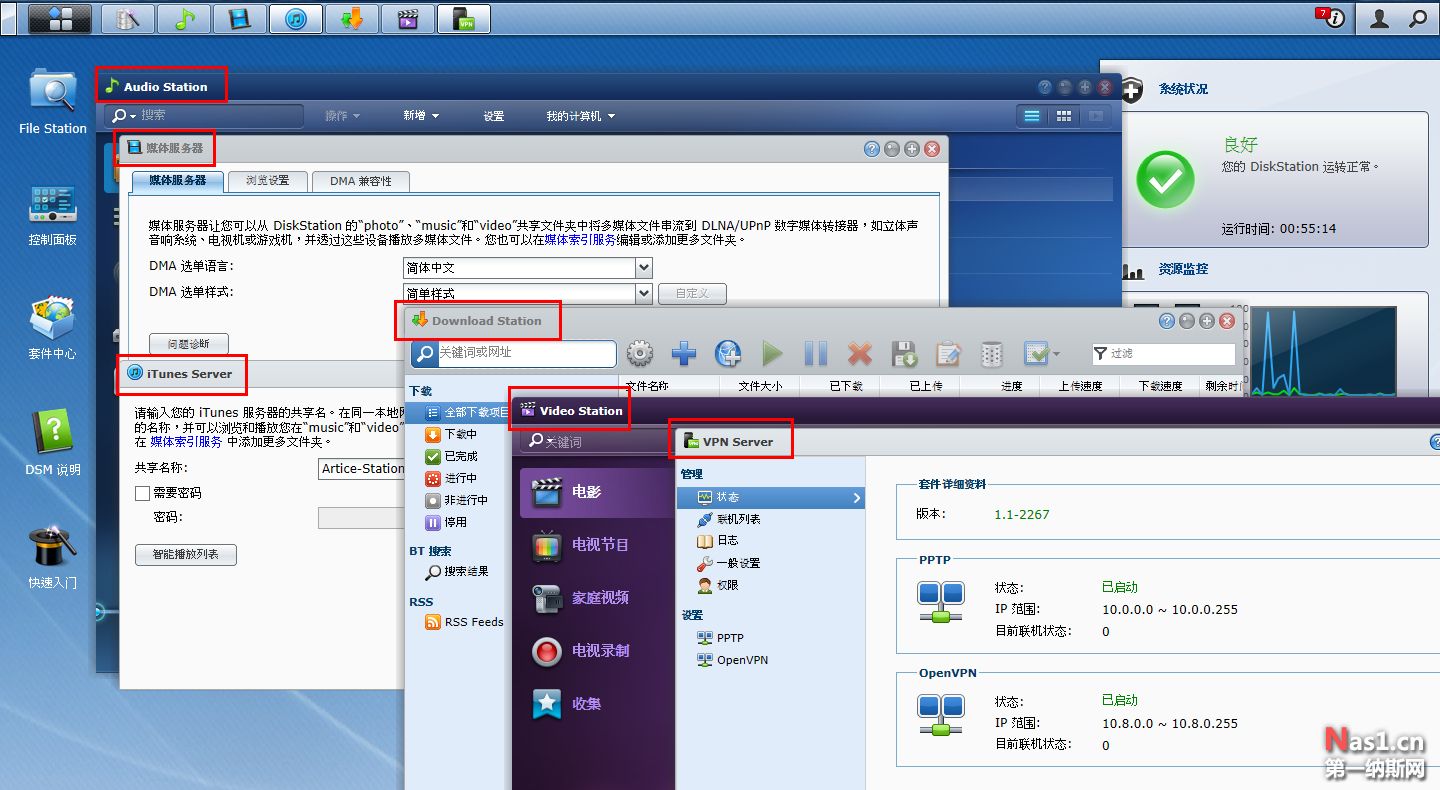
Task: Focus the 过滤 filter field in Download Station
Action: [1165, 353]
